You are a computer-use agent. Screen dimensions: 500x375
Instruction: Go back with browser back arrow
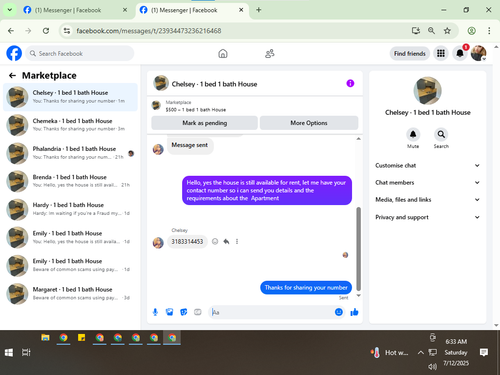coord(11,31)
